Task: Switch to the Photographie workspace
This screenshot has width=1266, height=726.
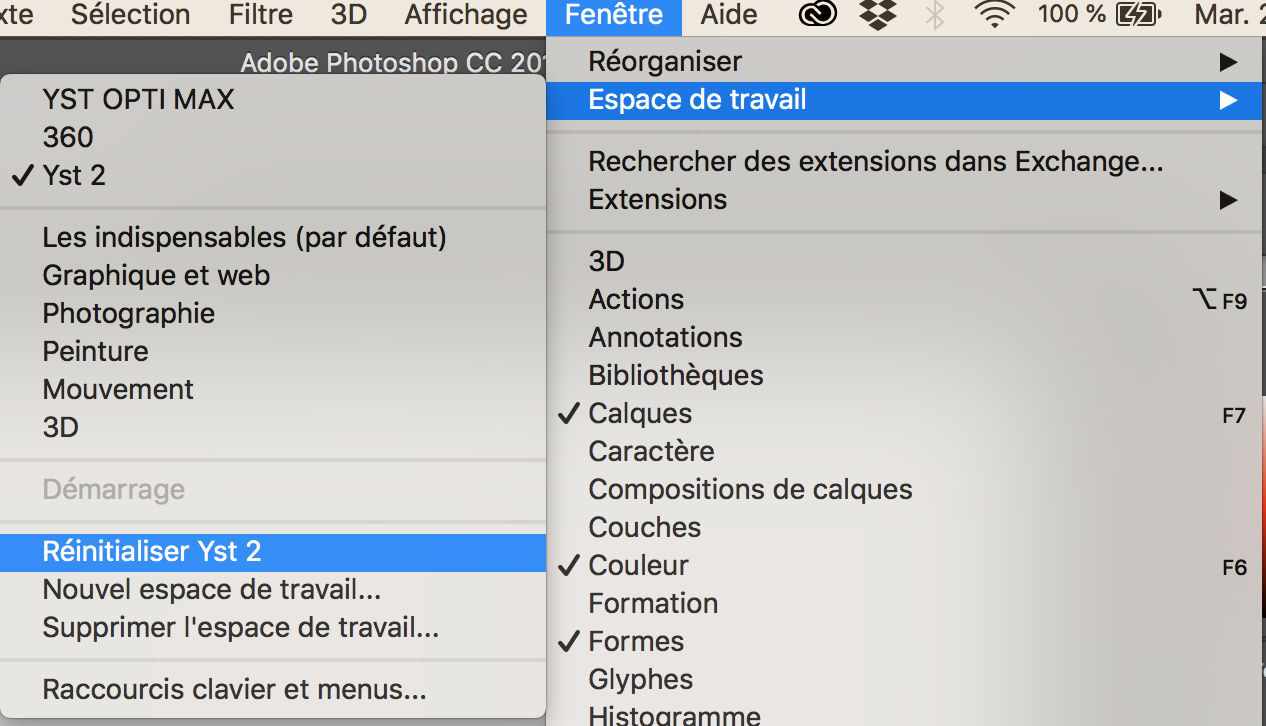Action: coord(128,313)
